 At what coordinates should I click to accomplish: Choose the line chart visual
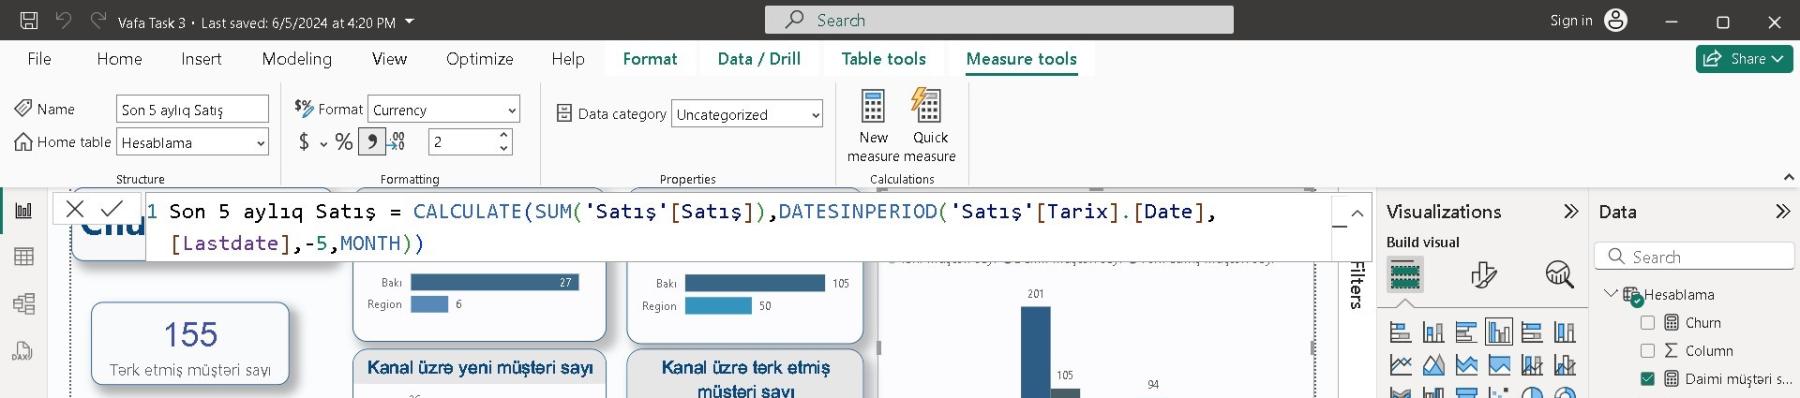coord(1401,365)
